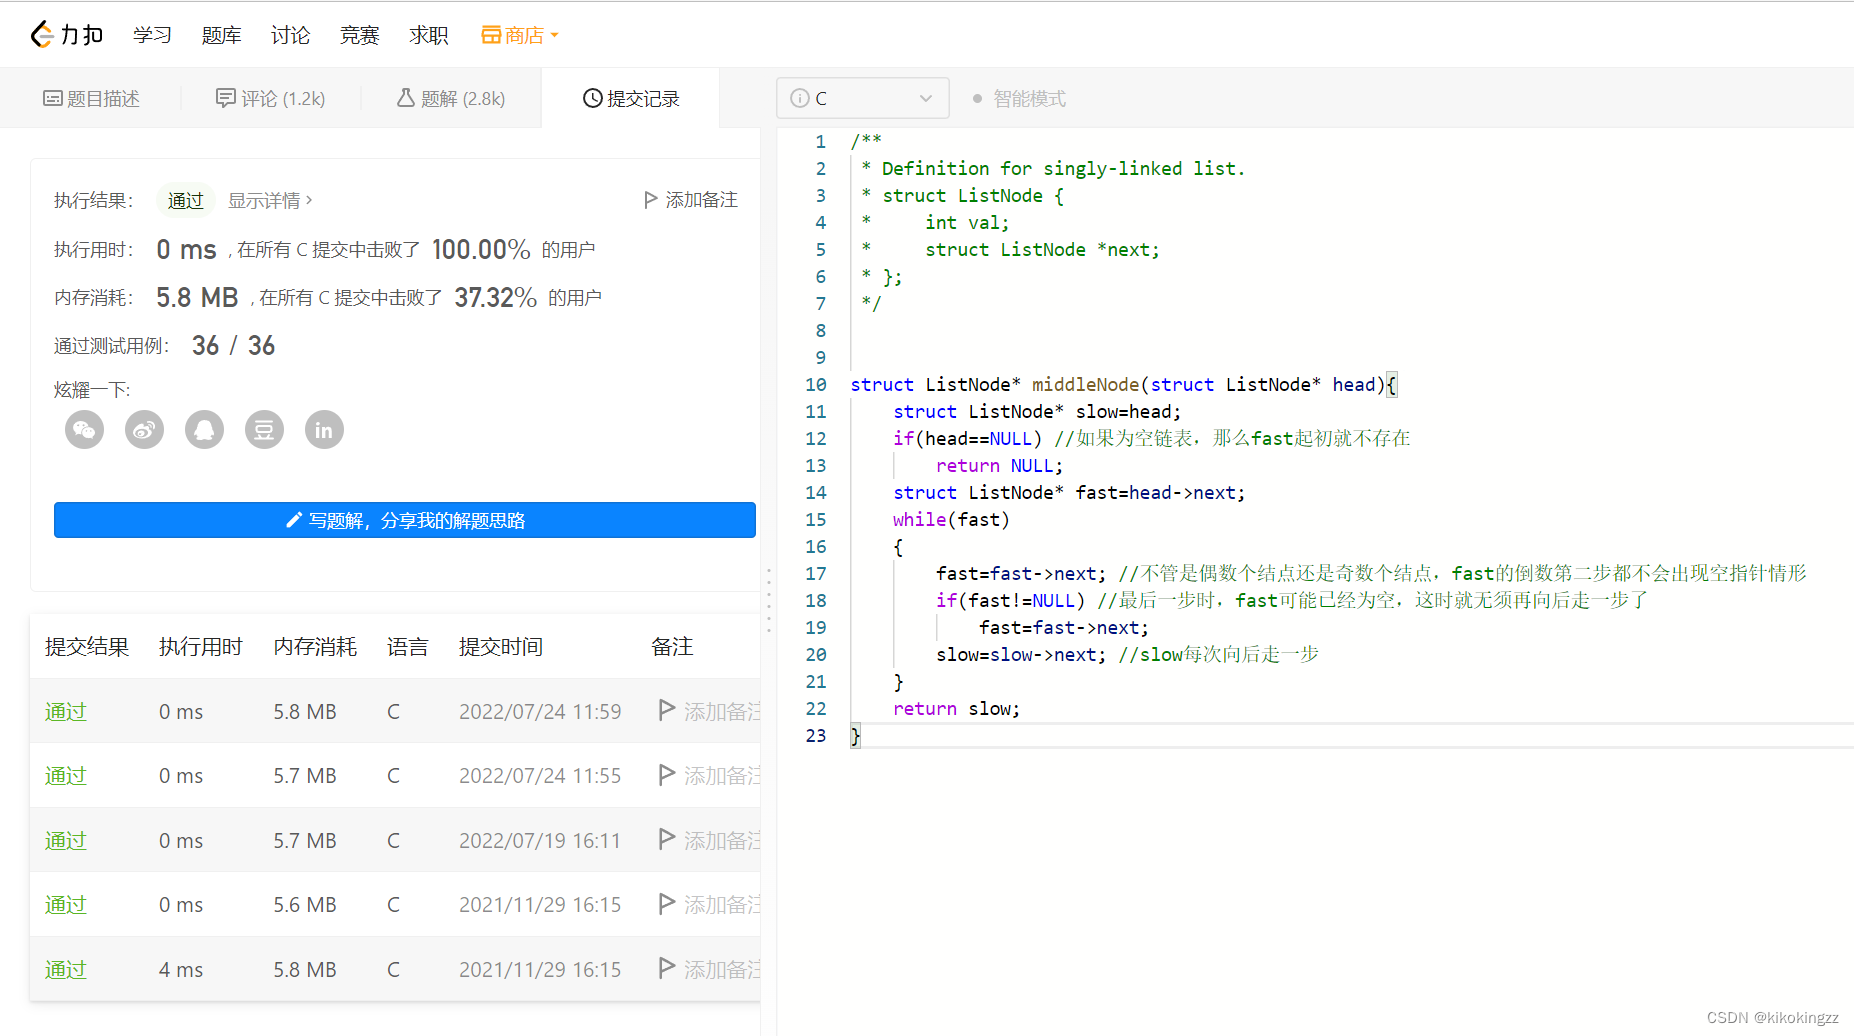Click the clipboard icon on 题目描述 tab
1854x1036 pixels.
point(53,97)
